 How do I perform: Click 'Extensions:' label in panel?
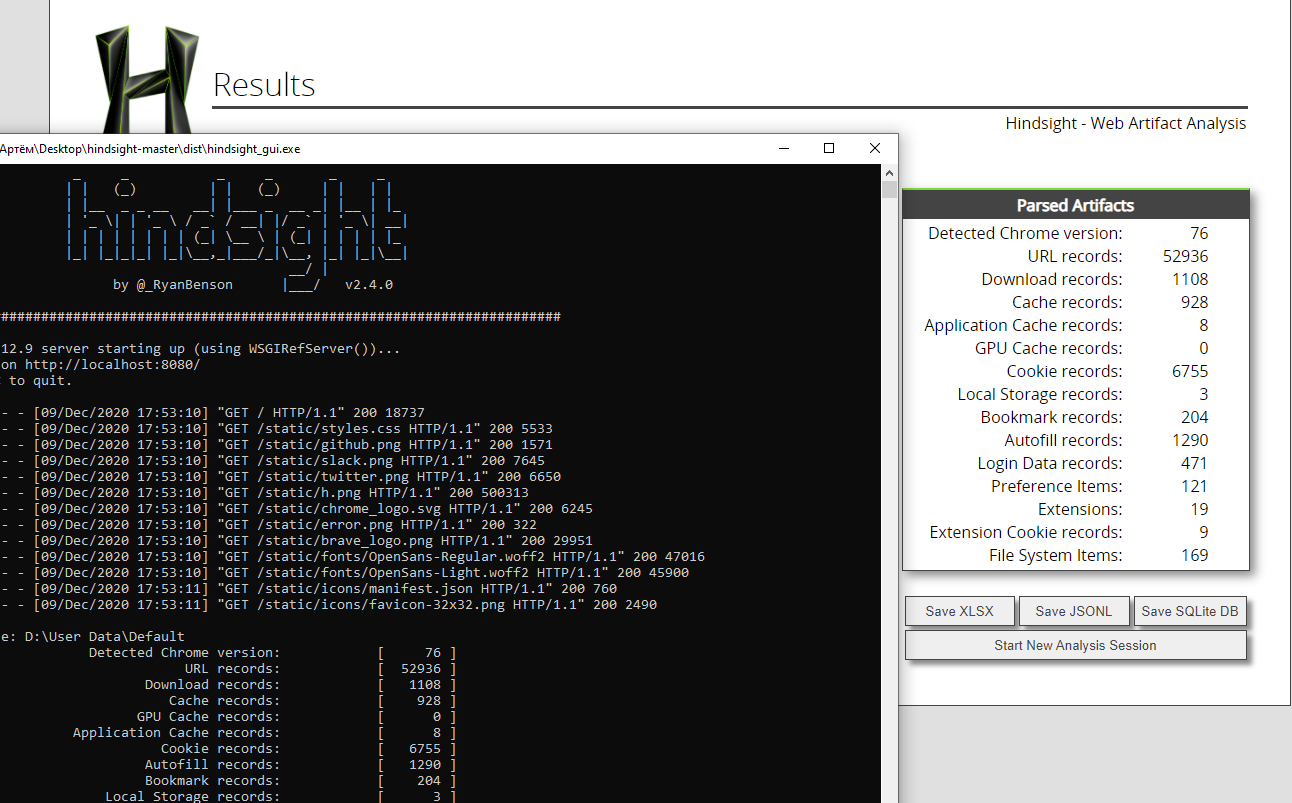[x=1081, y=509]
